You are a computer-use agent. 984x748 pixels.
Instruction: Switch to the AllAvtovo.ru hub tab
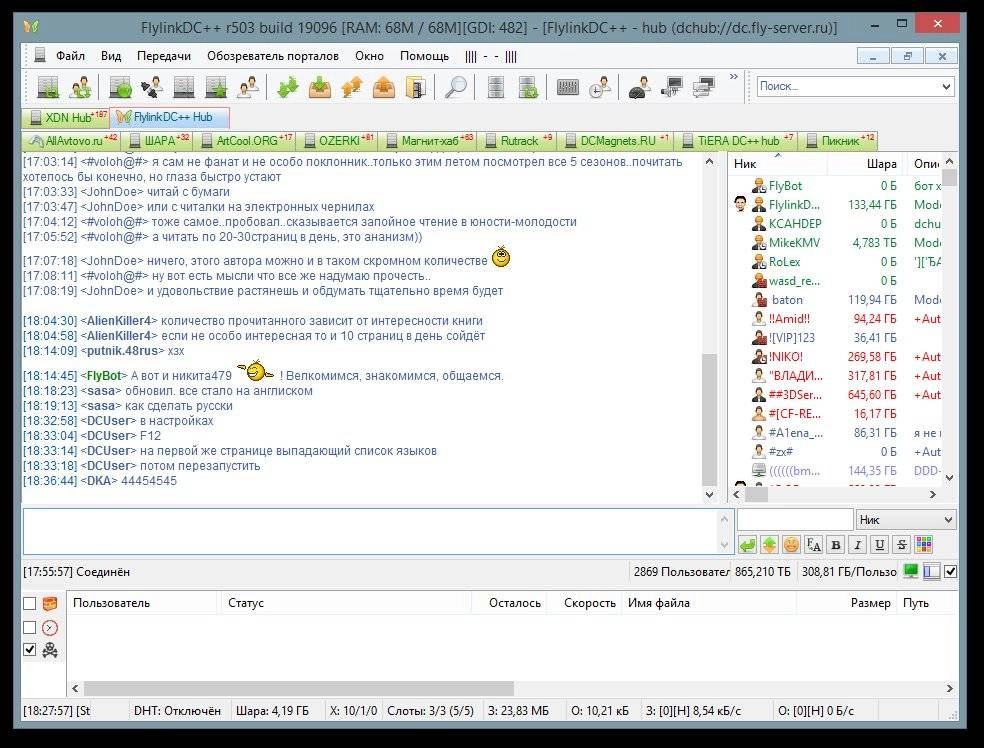(72, 141)
